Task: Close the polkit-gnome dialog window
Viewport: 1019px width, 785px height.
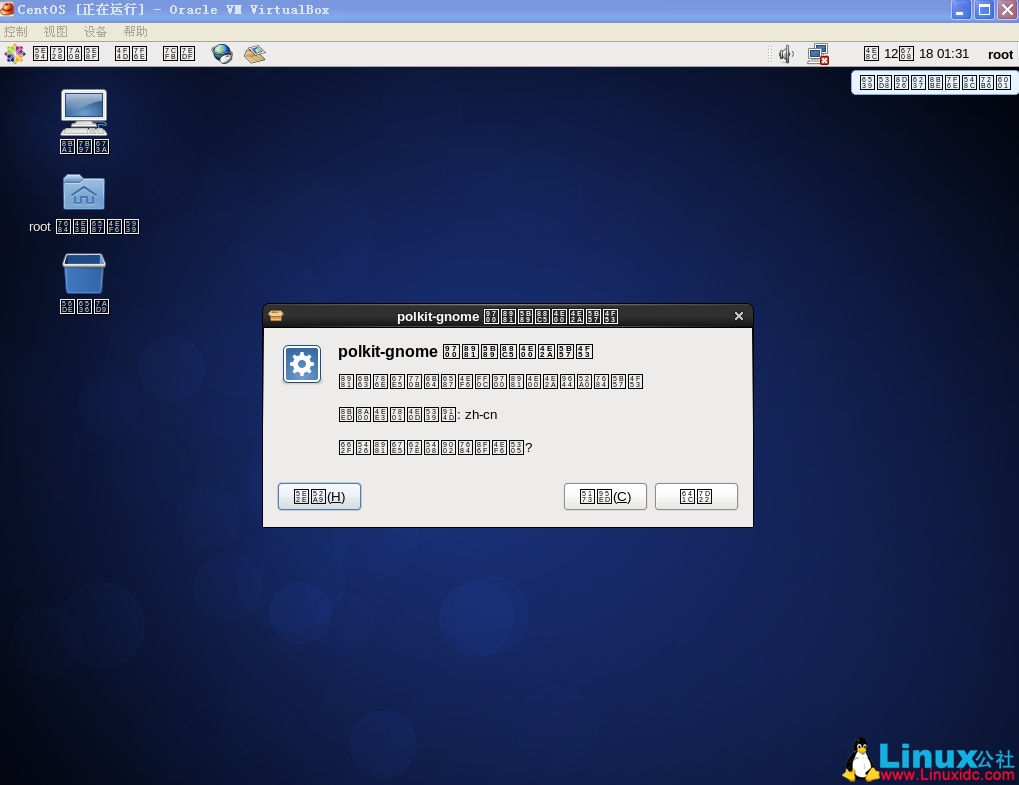Action: pos(739,316)
